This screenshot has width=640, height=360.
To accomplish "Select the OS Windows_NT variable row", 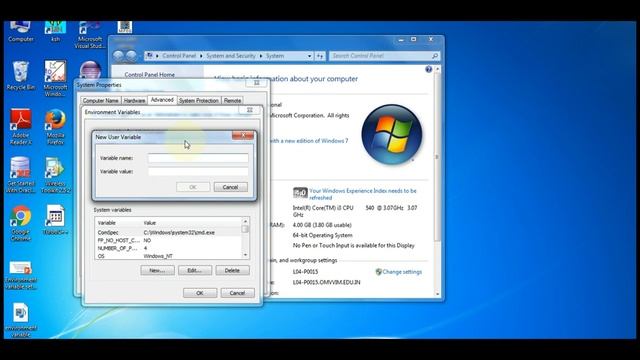I will coord(168,256).
